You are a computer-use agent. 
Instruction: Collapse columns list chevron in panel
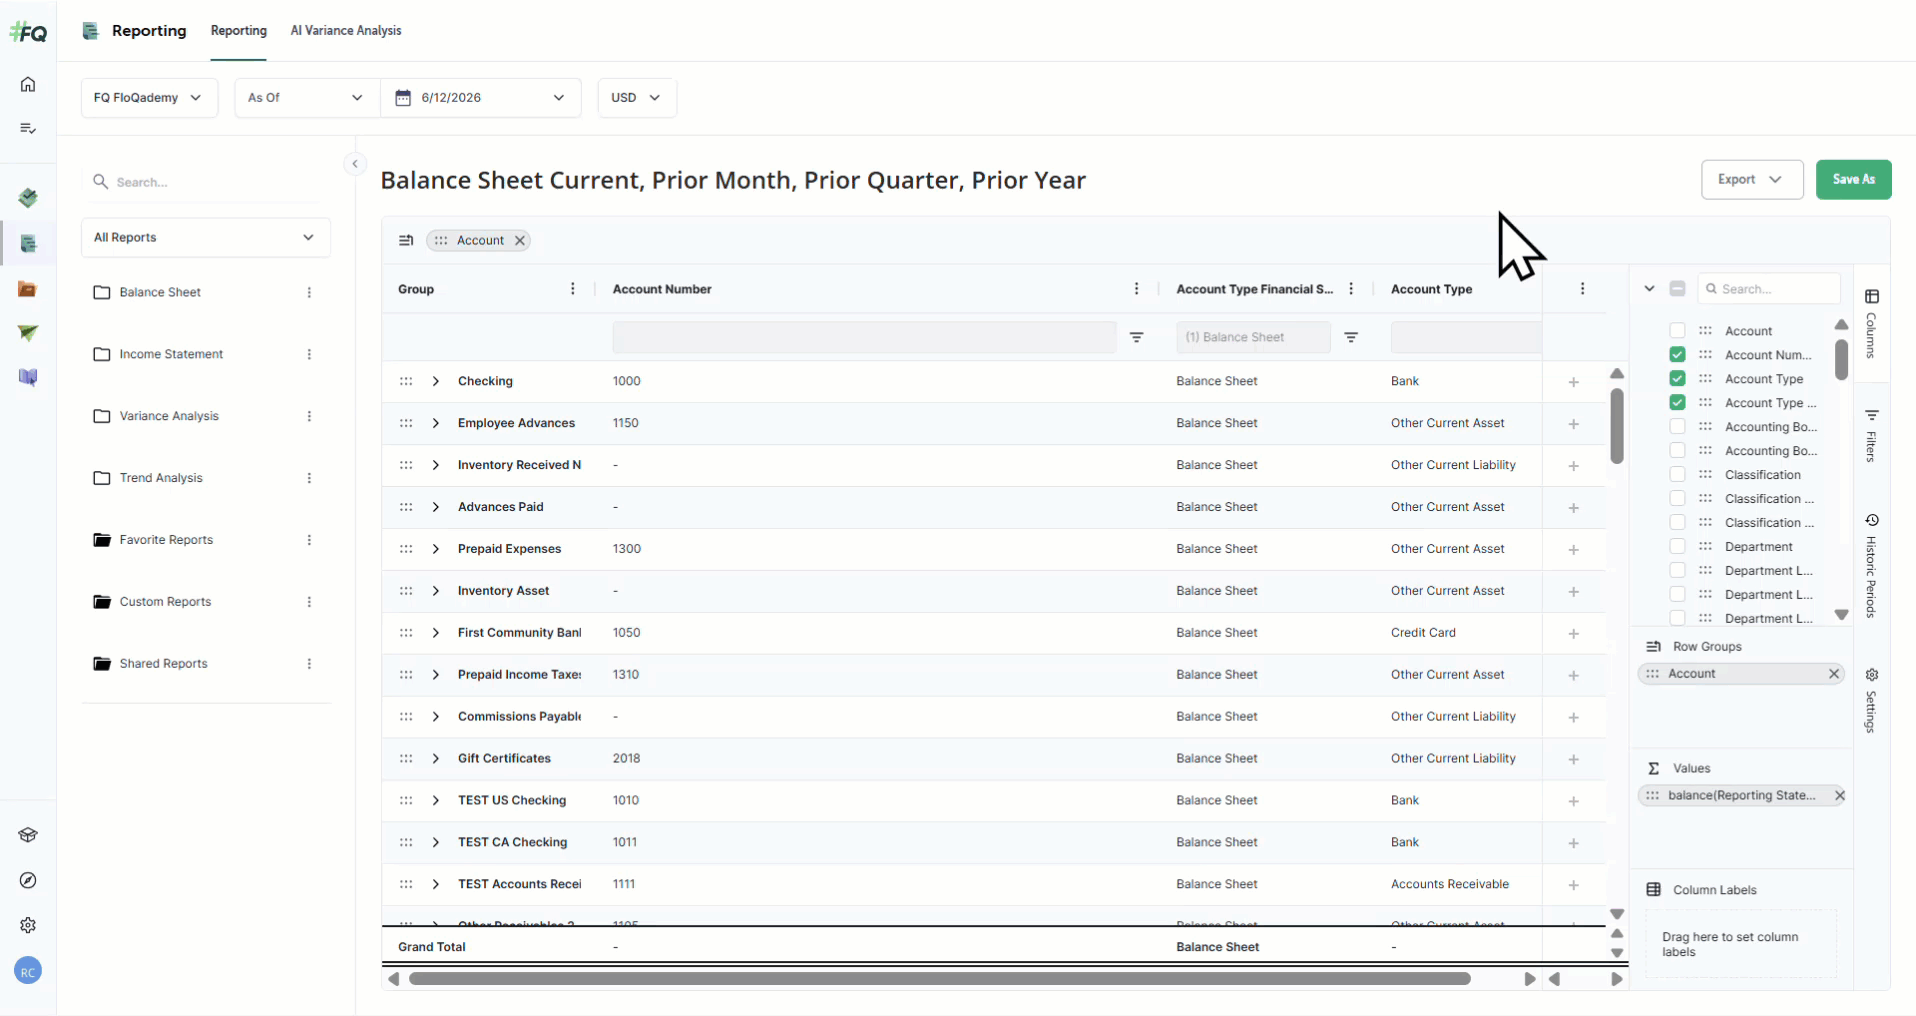[x=1649, y=289]
